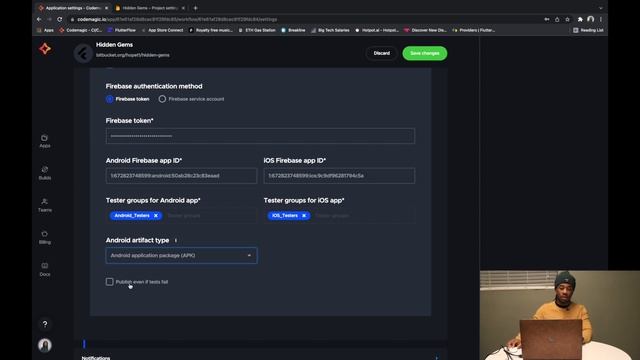Open Builds section in sidebar
The width and height of the screenshot is (640, 360).
point(45,173)
